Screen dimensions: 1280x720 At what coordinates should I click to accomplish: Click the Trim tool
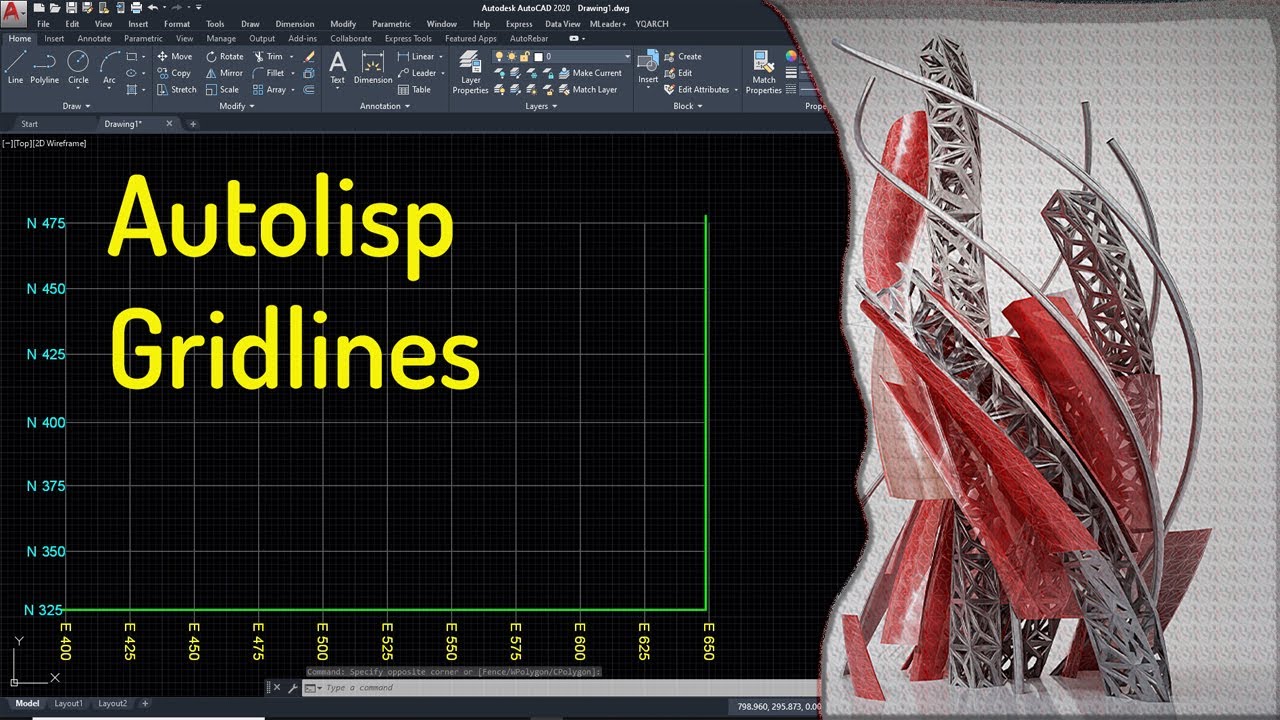(x=268, y=57)
